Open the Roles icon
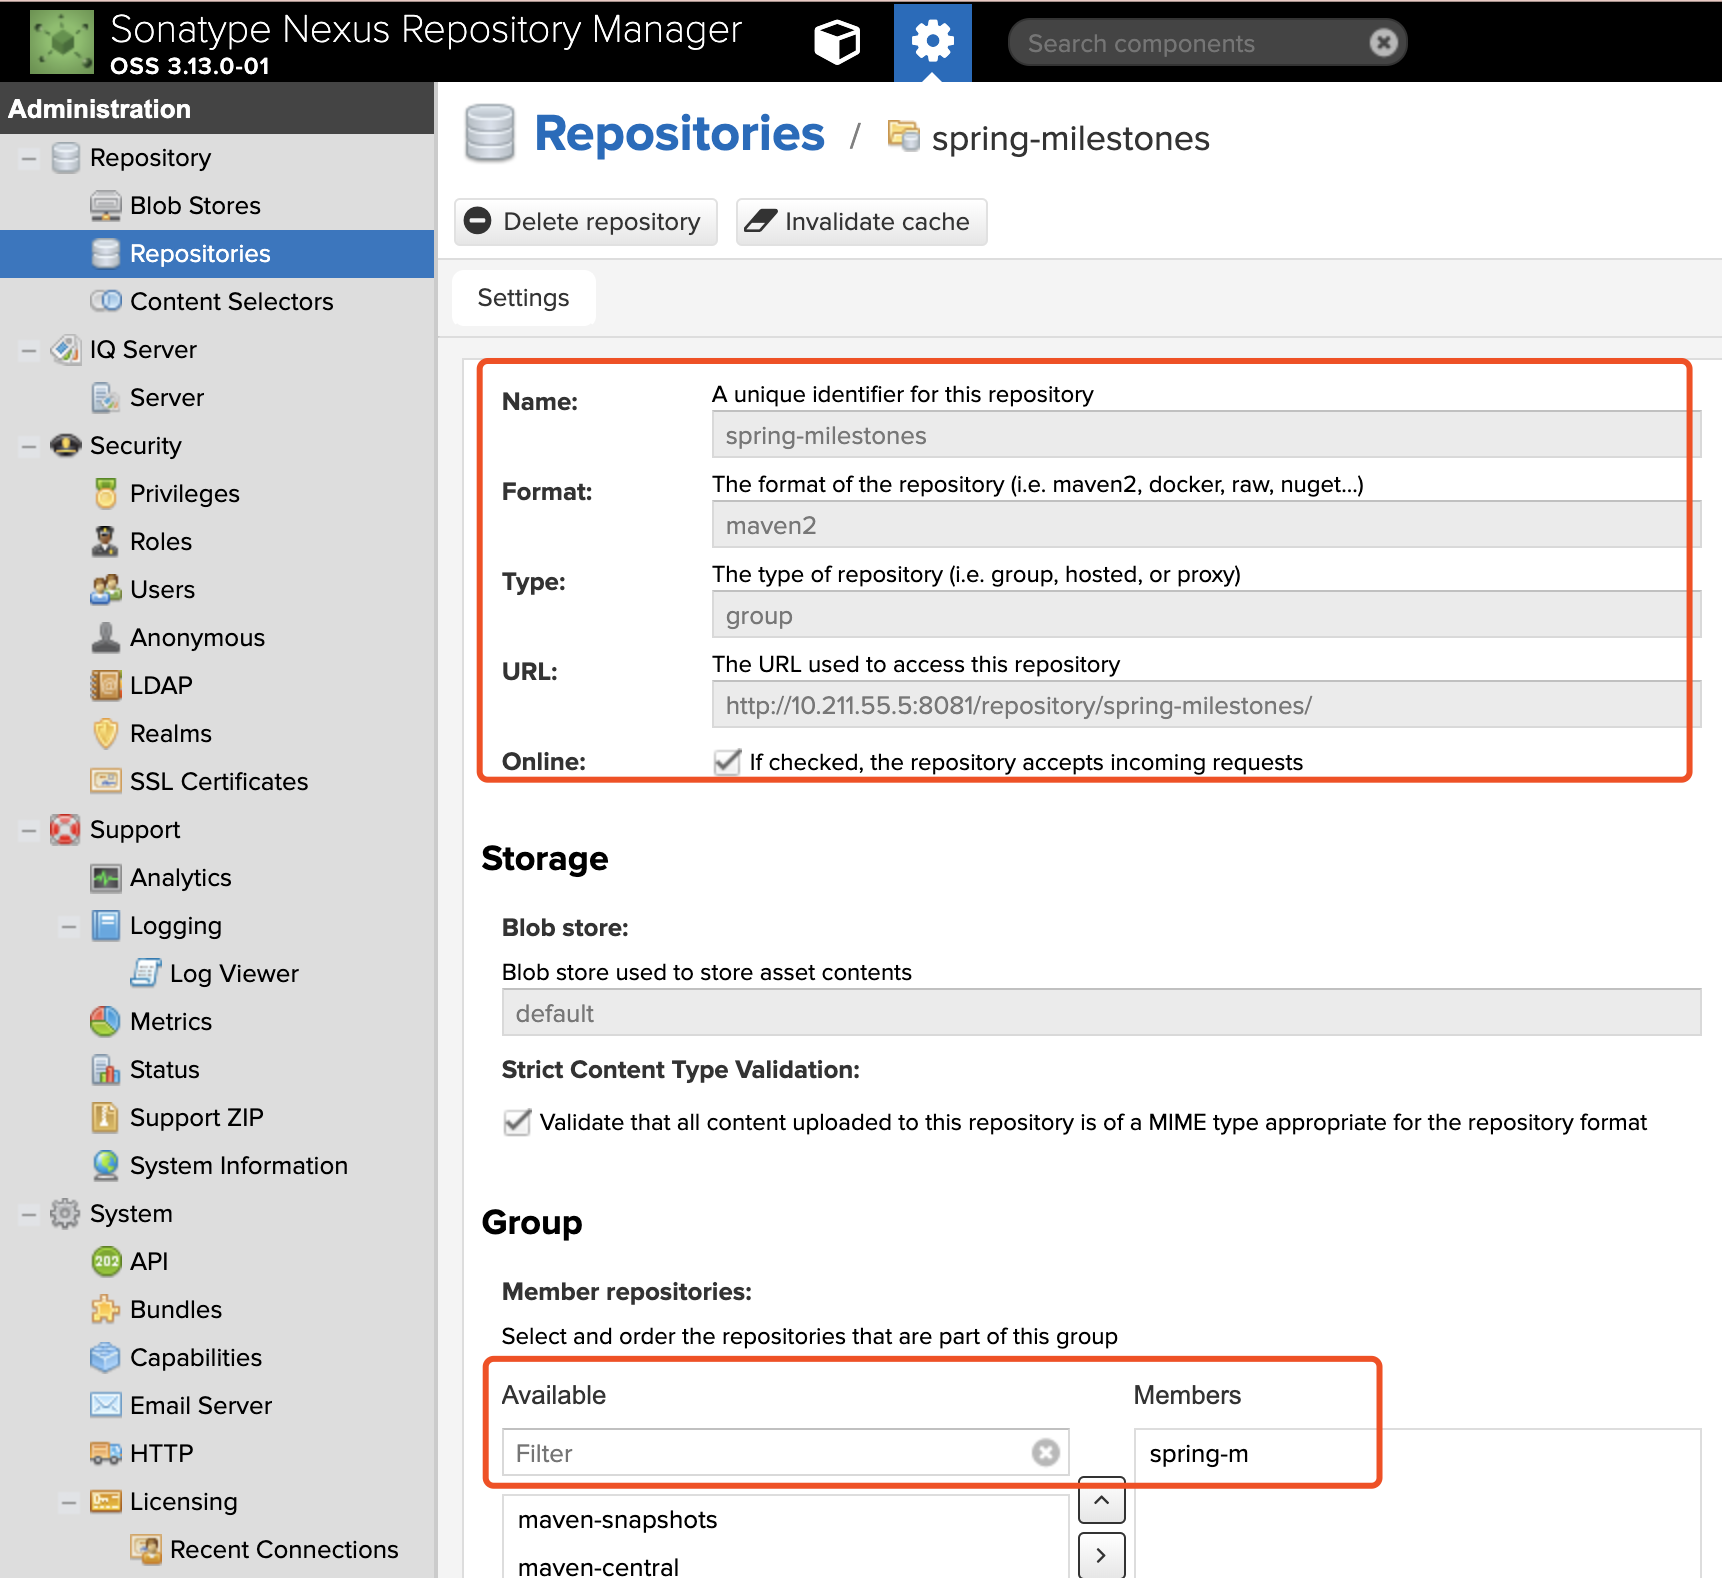Screen dimensions: 1722x1578 coord(105,541)
